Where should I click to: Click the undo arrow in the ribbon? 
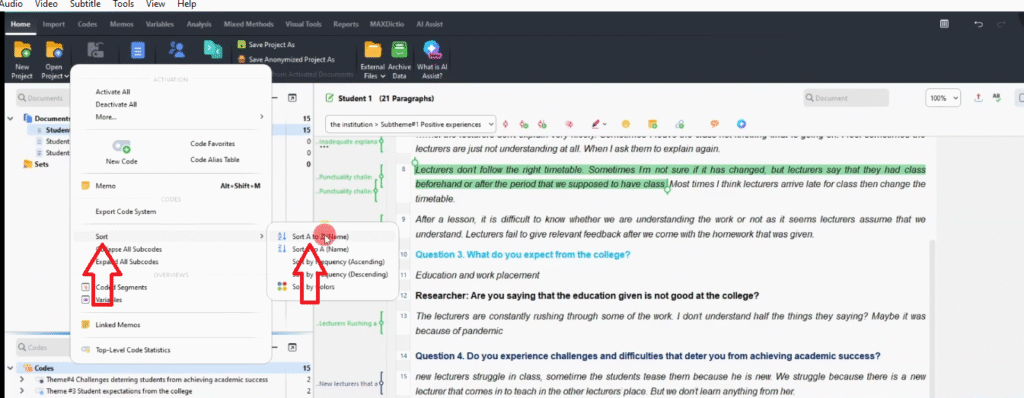[978, 24]
